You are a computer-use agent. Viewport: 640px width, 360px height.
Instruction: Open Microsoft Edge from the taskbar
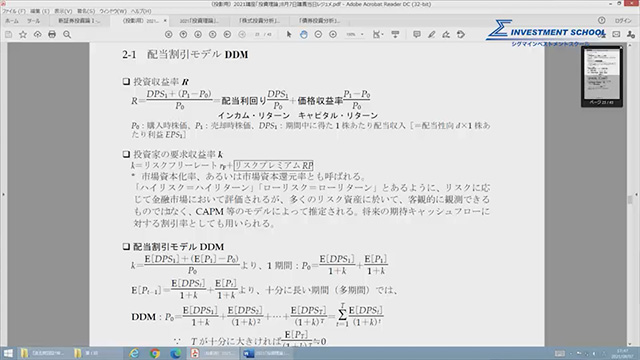(x=176, y=353)
